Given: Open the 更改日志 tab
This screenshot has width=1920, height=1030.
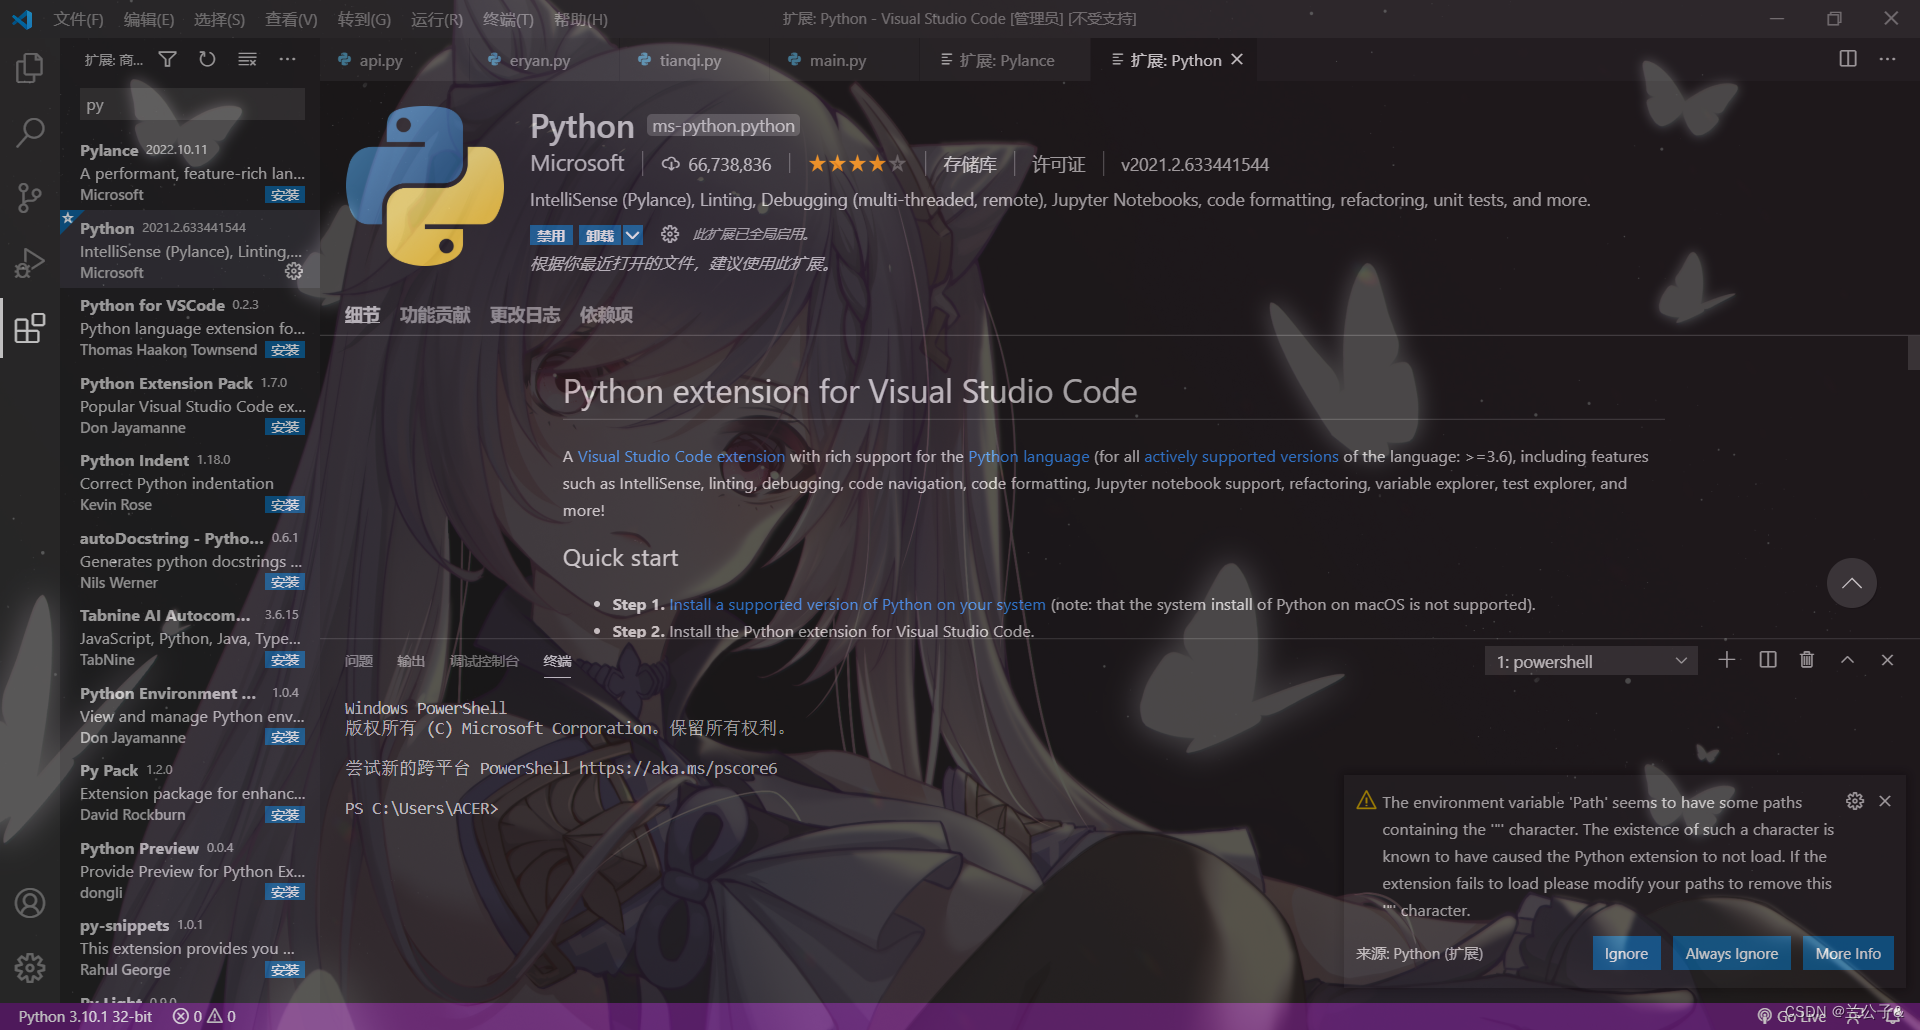Looking at the screenshot, I should (525, 315).
